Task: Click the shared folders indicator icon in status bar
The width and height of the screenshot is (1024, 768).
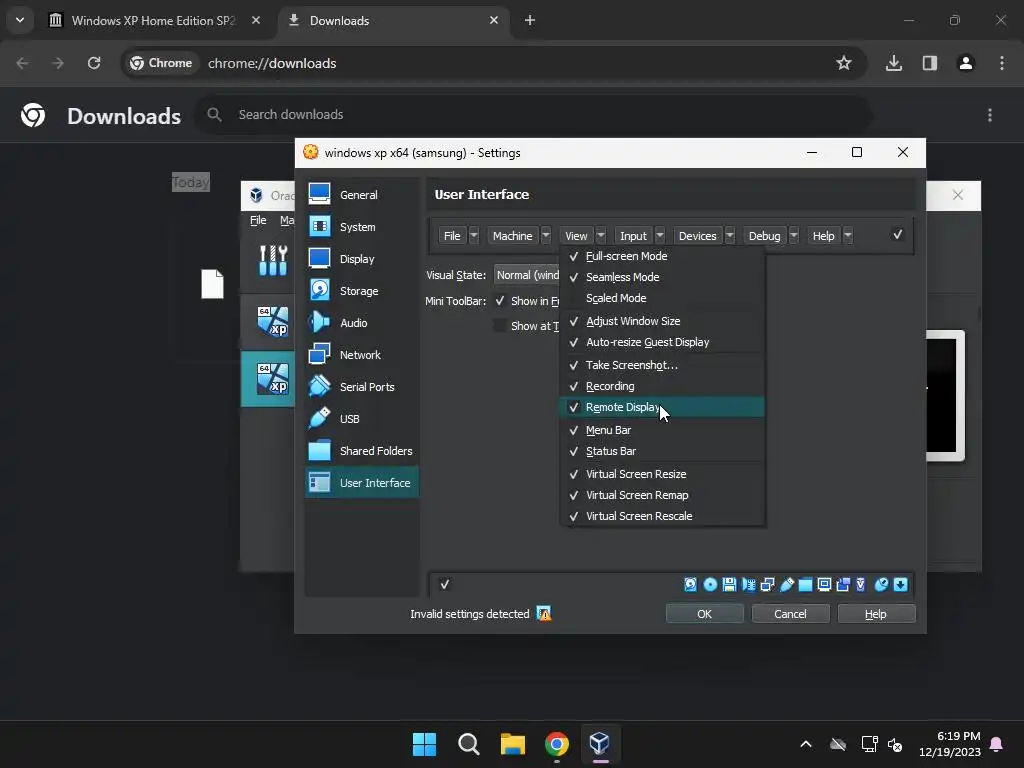Action: (805, 584)
